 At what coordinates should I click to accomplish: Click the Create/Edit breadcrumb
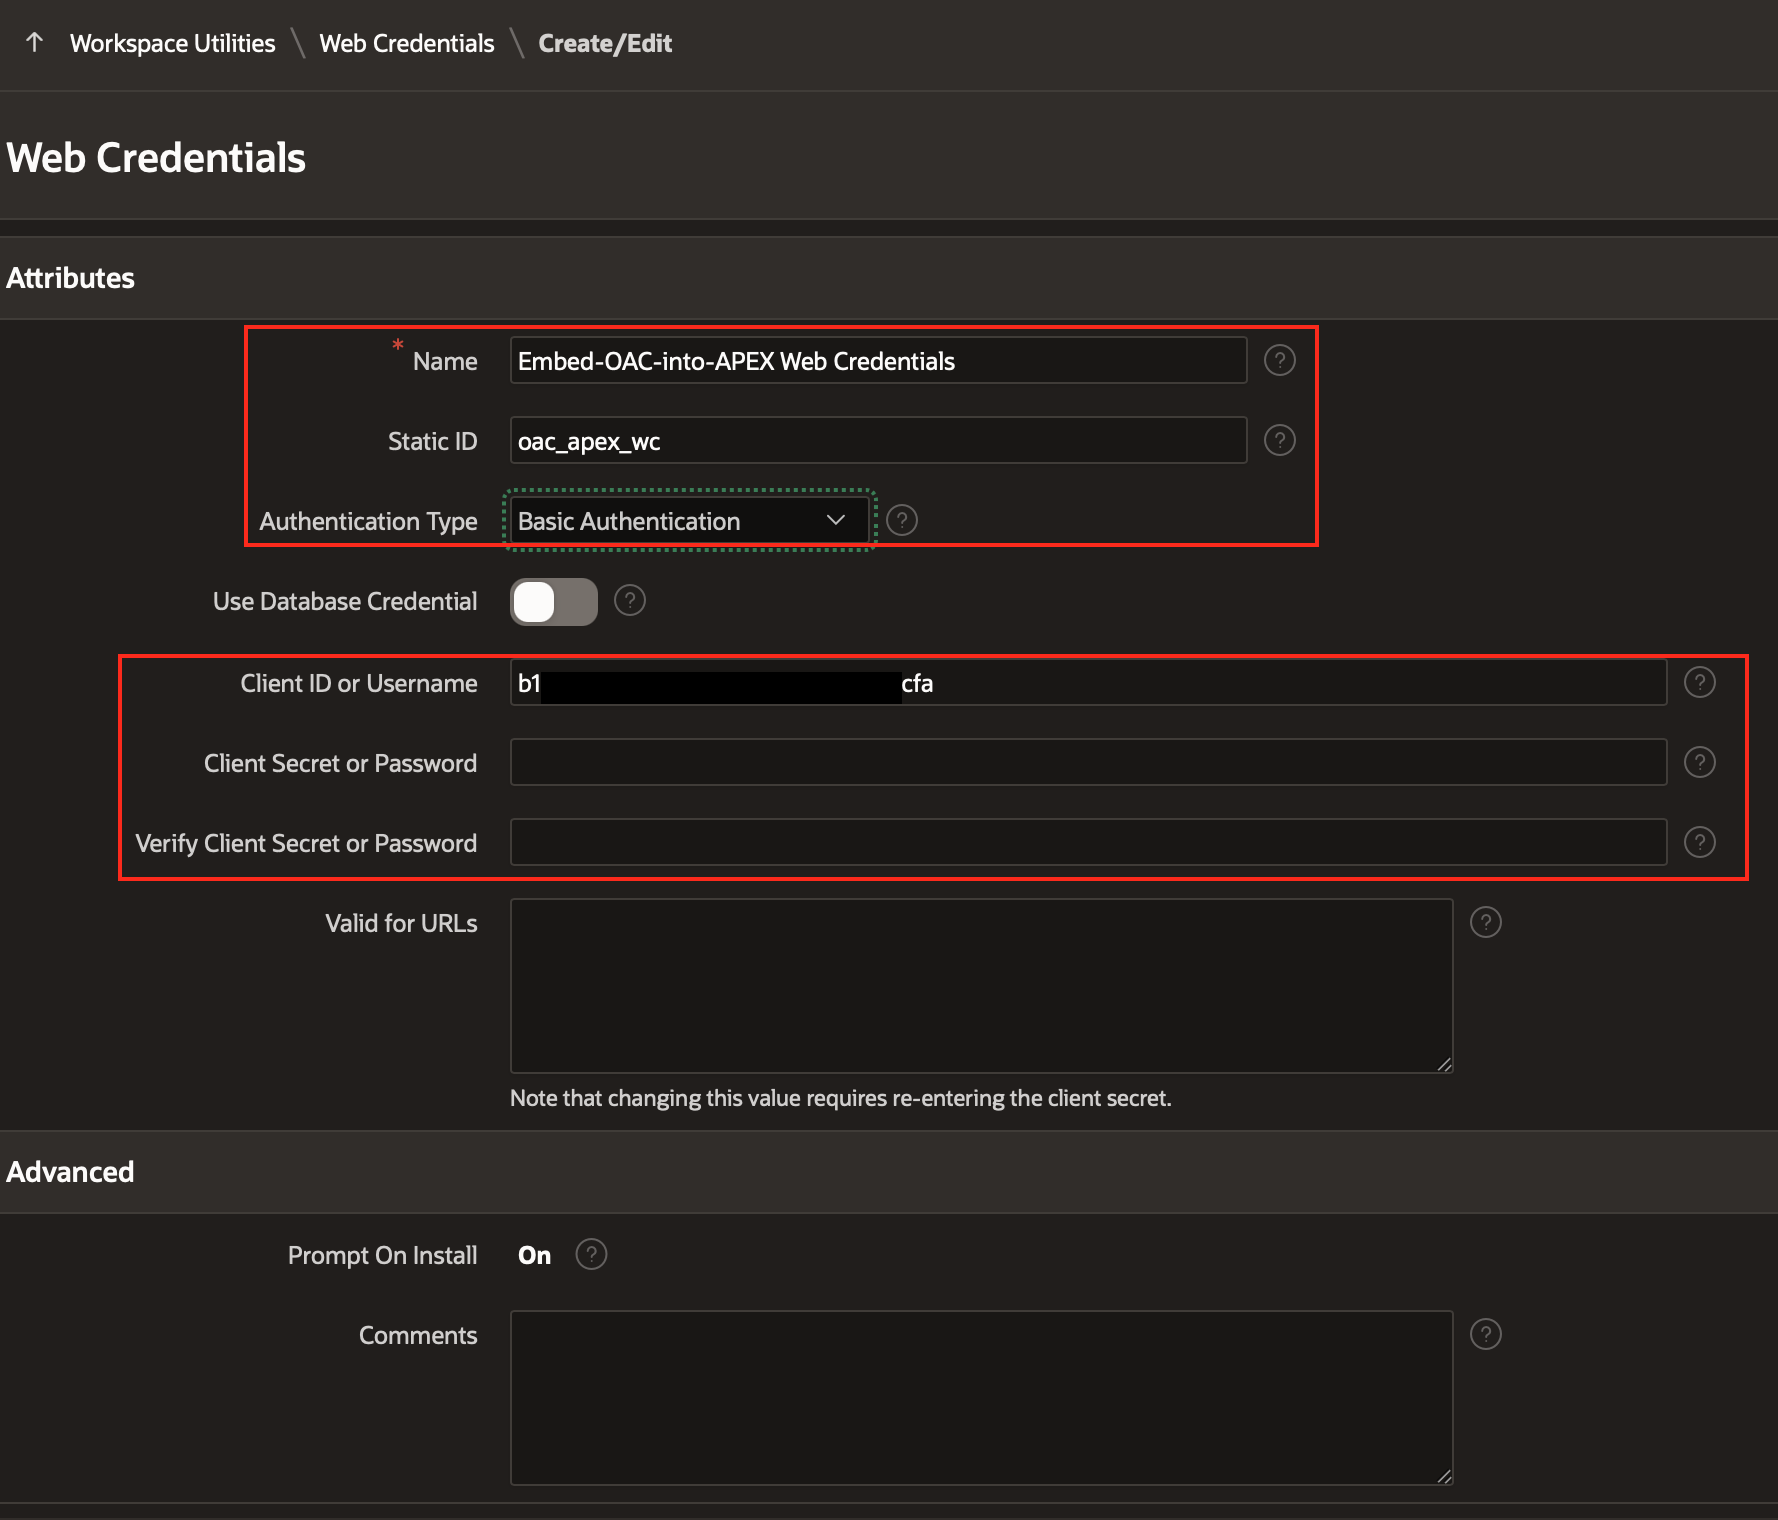pyautogui.click(x=605, y=43)
